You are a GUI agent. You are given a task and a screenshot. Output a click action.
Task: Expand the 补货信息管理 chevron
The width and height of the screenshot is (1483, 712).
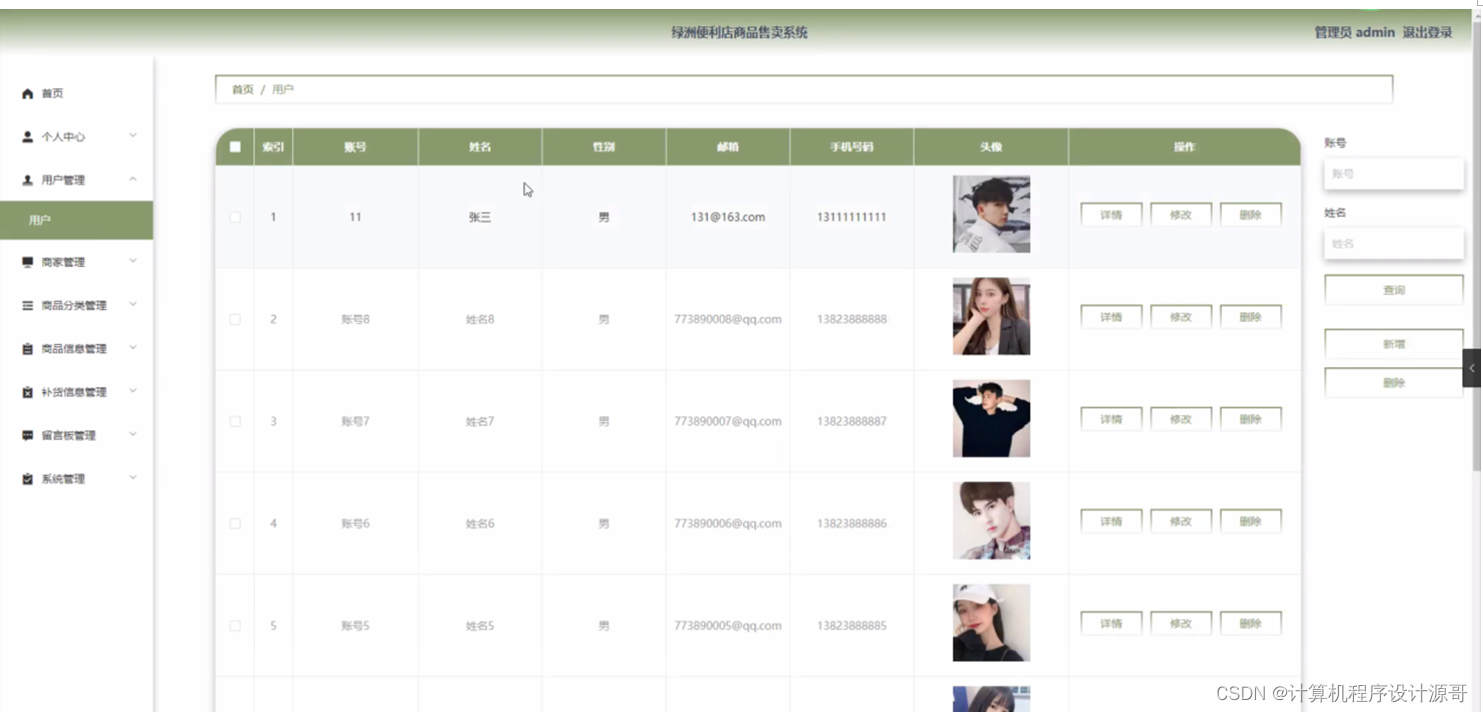(133, 391)
